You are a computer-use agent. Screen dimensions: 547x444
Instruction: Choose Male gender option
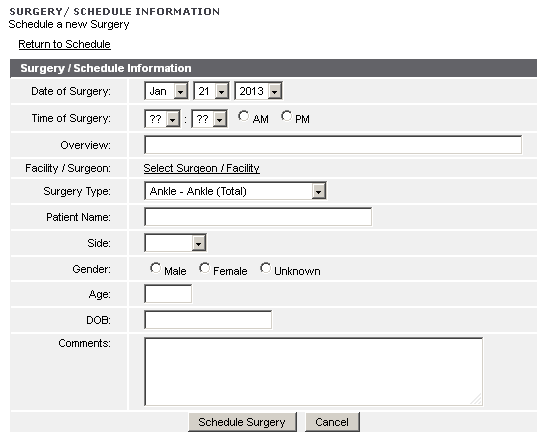[x=155, y=268]
